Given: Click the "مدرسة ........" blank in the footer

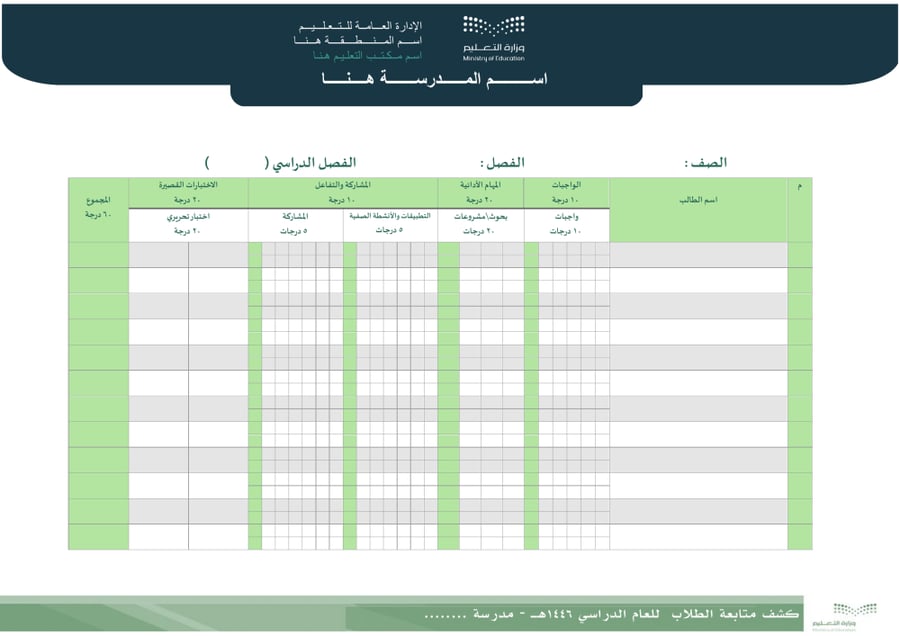Looking at the screenshot, I should (x=470, y=615).
